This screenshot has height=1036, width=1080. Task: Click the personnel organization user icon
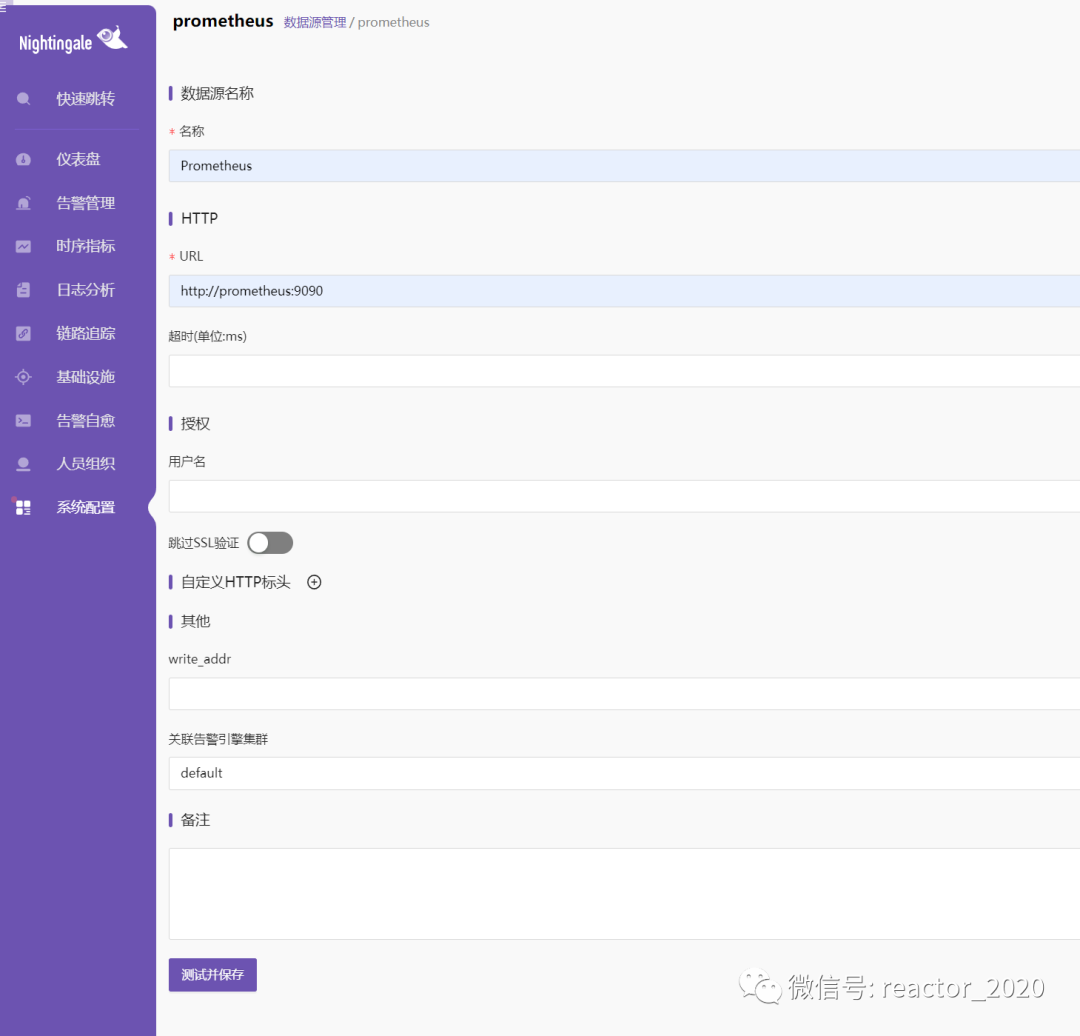[23, 464]
